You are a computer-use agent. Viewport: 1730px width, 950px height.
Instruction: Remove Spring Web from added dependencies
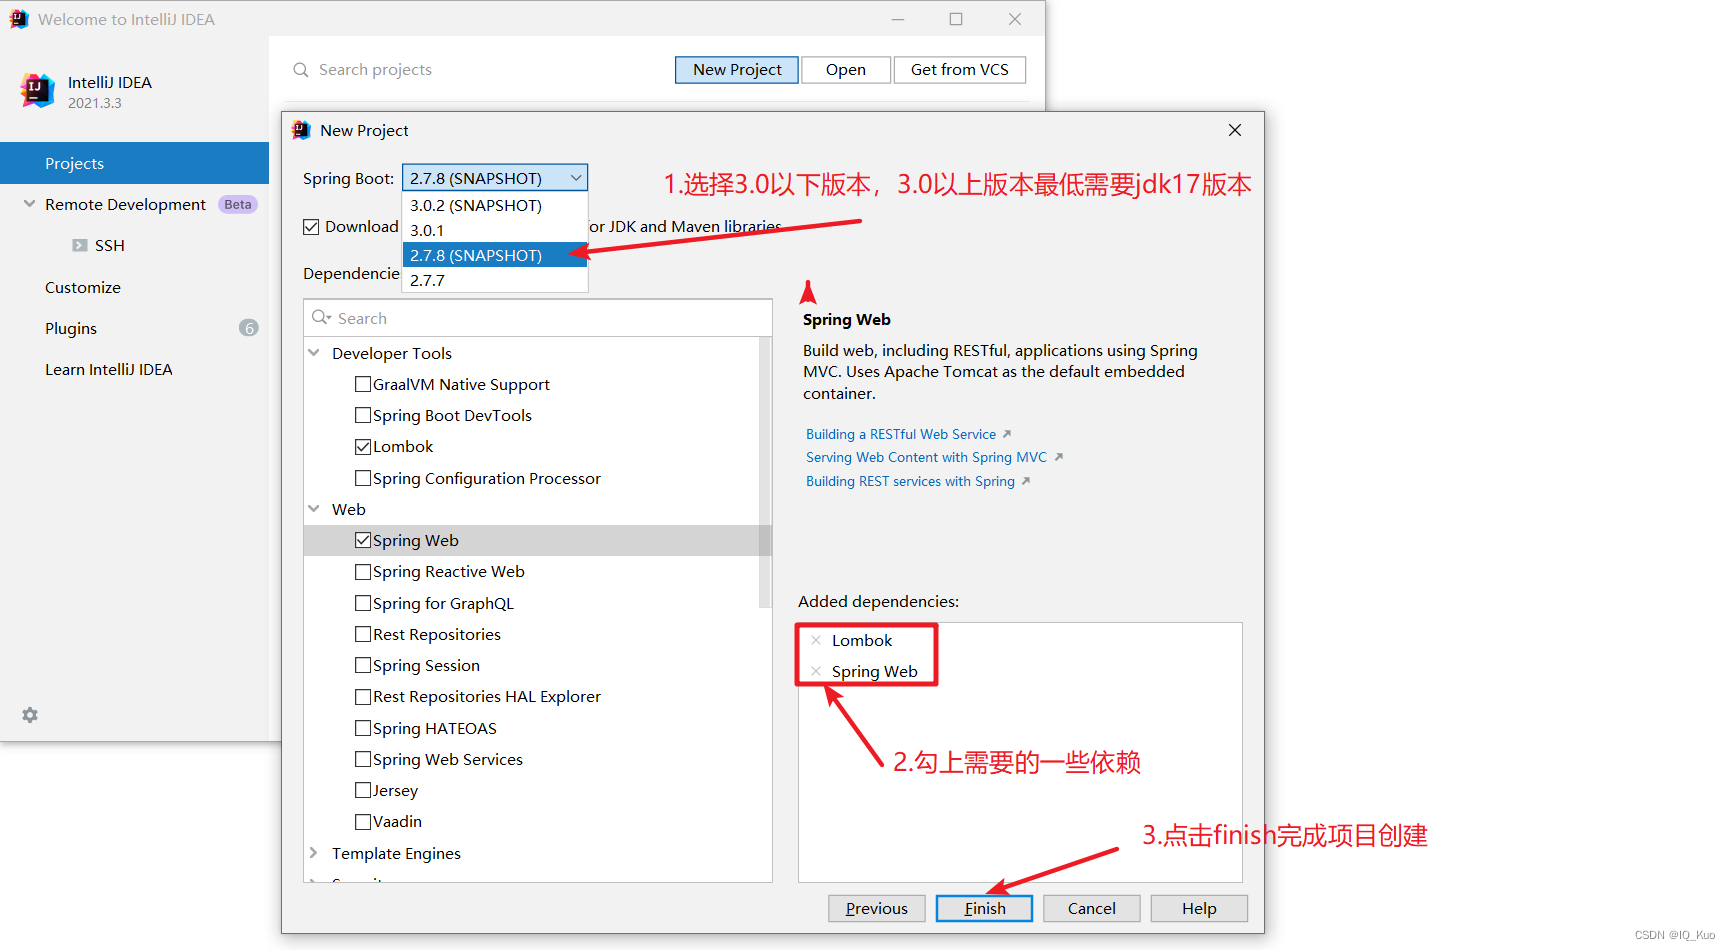816,671
